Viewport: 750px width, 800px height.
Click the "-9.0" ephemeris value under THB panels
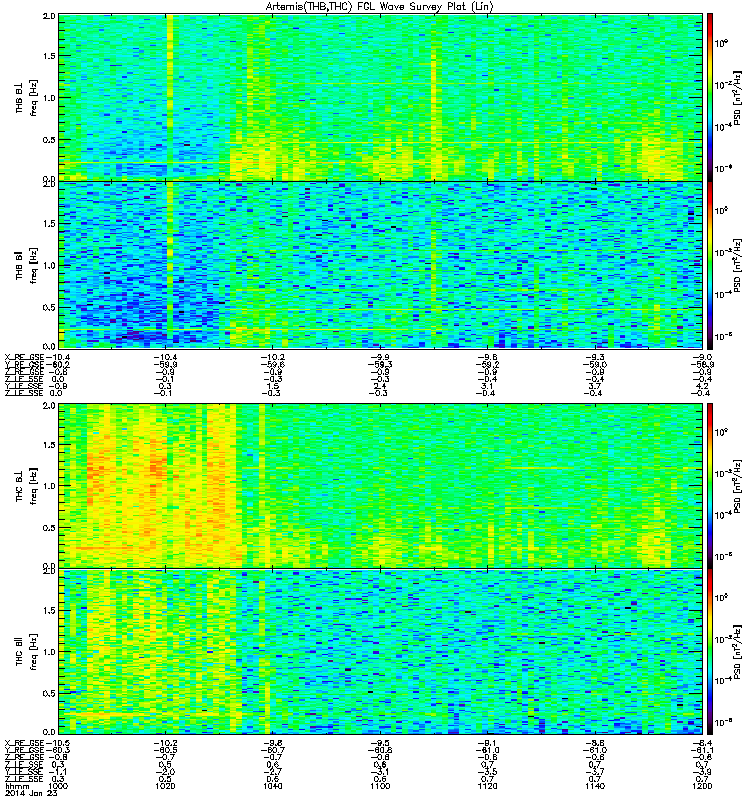(x=703, y=357)
